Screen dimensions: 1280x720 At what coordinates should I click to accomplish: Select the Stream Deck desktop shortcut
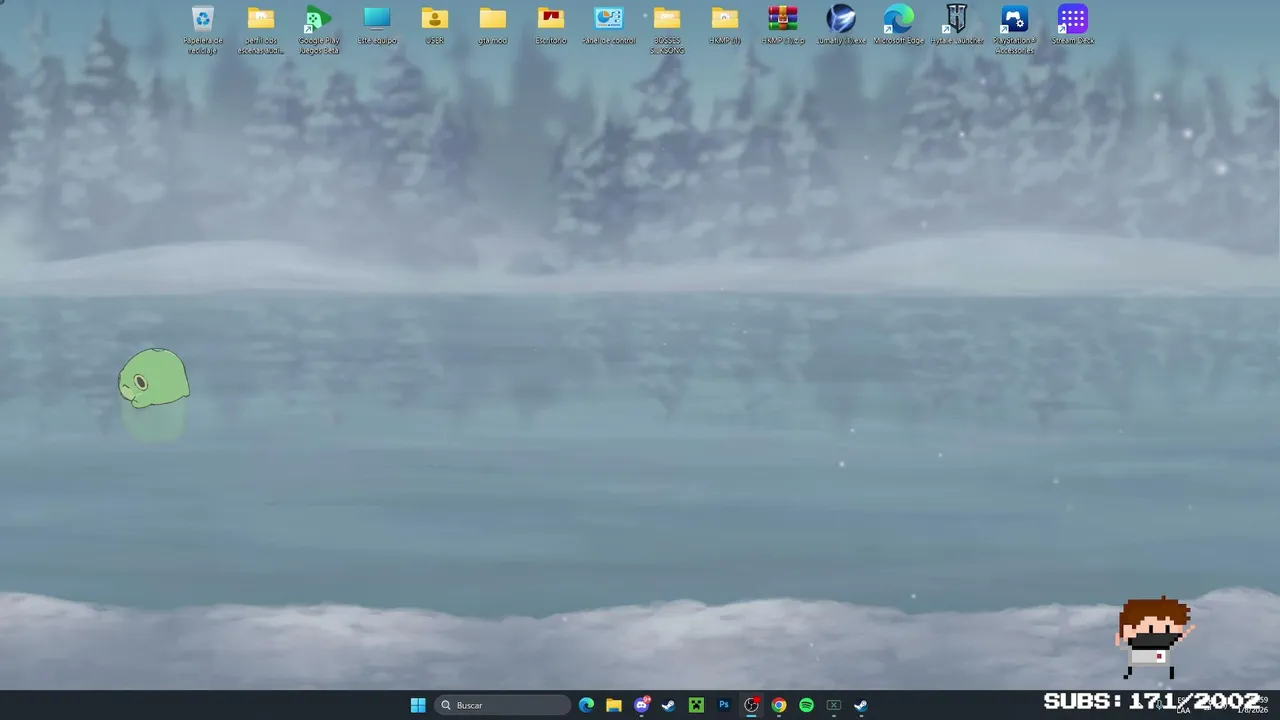coord(1073,26)
